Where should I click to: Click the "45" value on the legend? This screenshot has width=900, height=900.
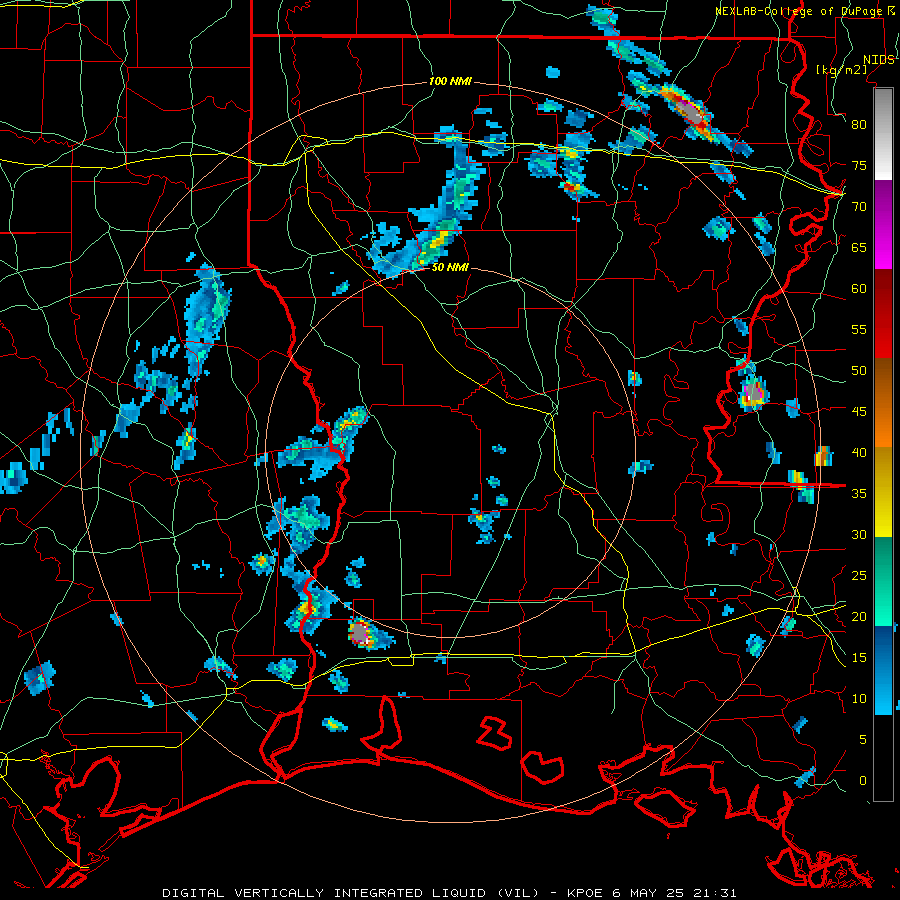pyautogui.click(x=859, y=412)
